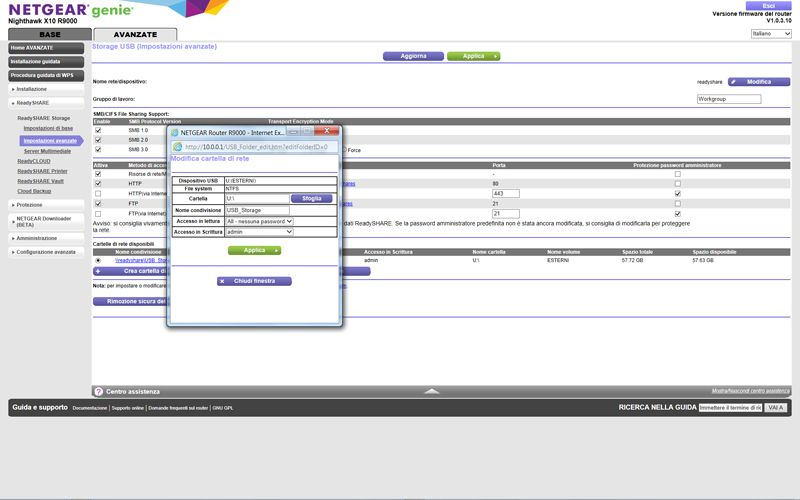The height and width of the screenshot is (500, 800).
Task: Select the USB_Storage share radio button
Action: coord(98,260)
